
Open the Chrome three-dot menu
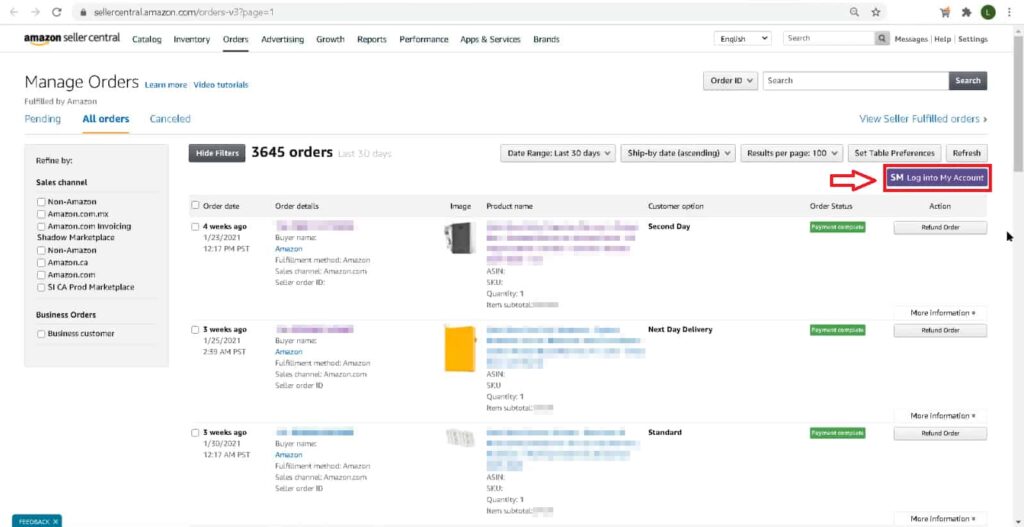point(1009,12)
